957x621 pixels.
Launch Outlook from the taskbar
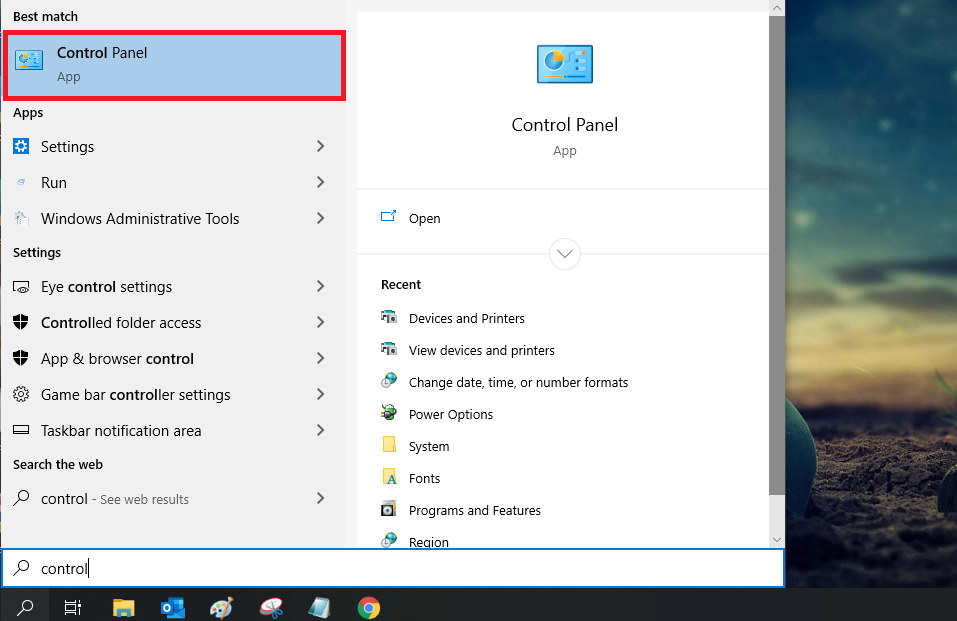[x=173, y=607]
